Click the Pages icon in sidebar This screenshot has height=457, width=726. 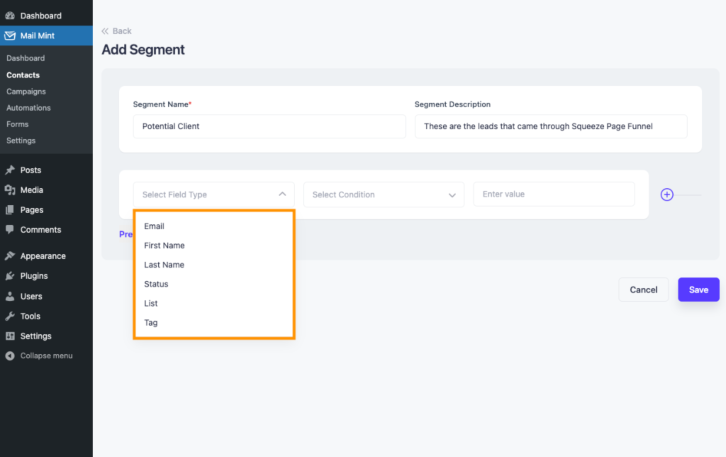coord(10,210)
